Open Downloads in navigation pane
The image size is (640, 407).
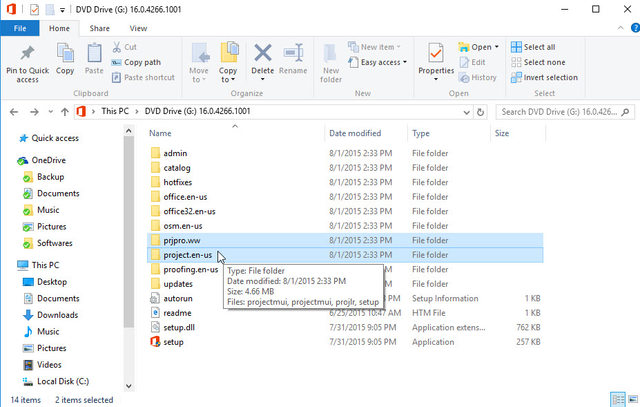click(x=57, y=315)
